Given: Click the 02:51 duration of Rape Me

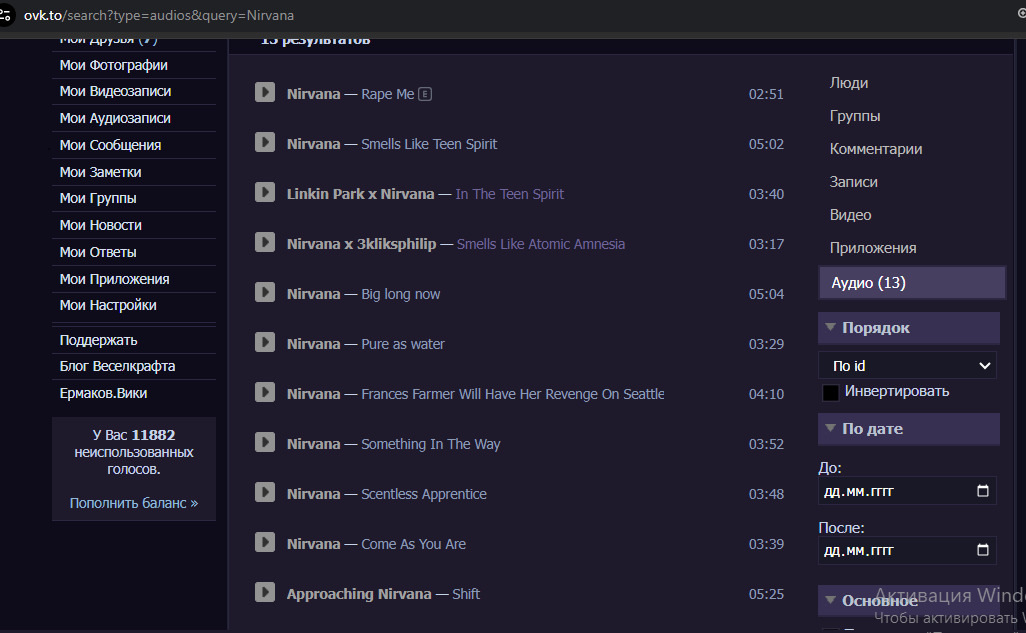Looking at the screenshot, I should coord(766,94).
